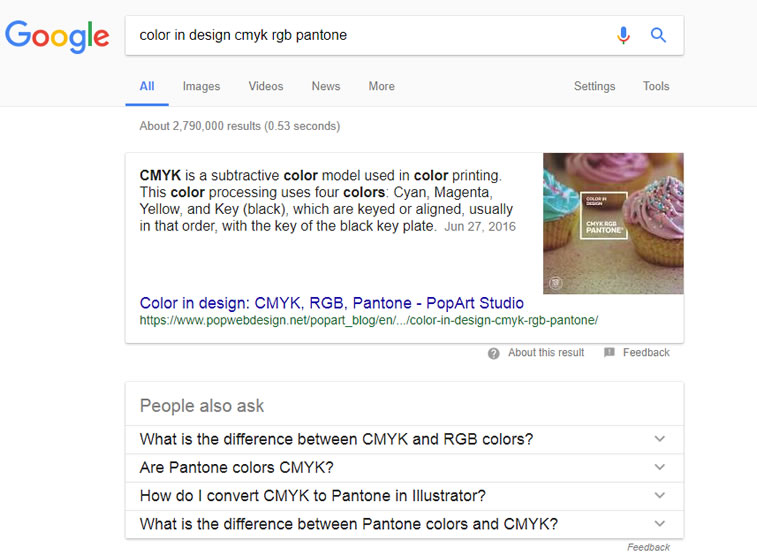
Task: Expand chevron for Are Pantone colors CMYK
Action: (659, 467)
